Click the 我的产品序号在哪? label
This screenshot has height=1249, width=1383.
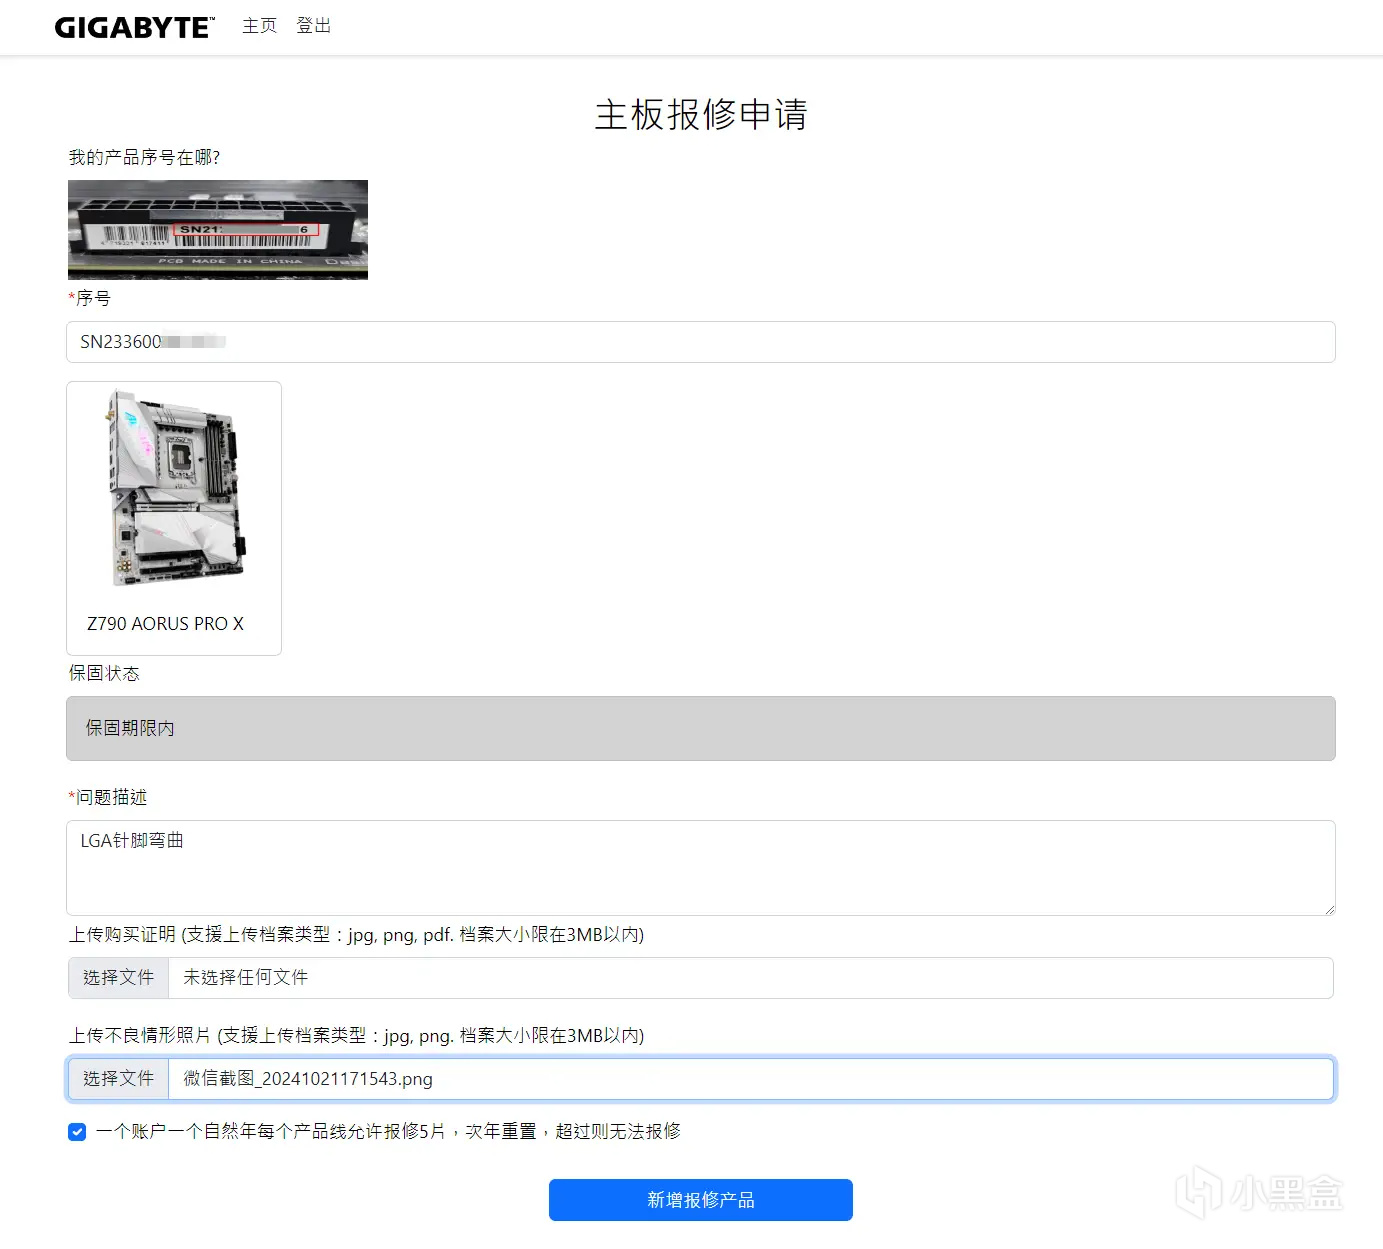coord(144,157)
